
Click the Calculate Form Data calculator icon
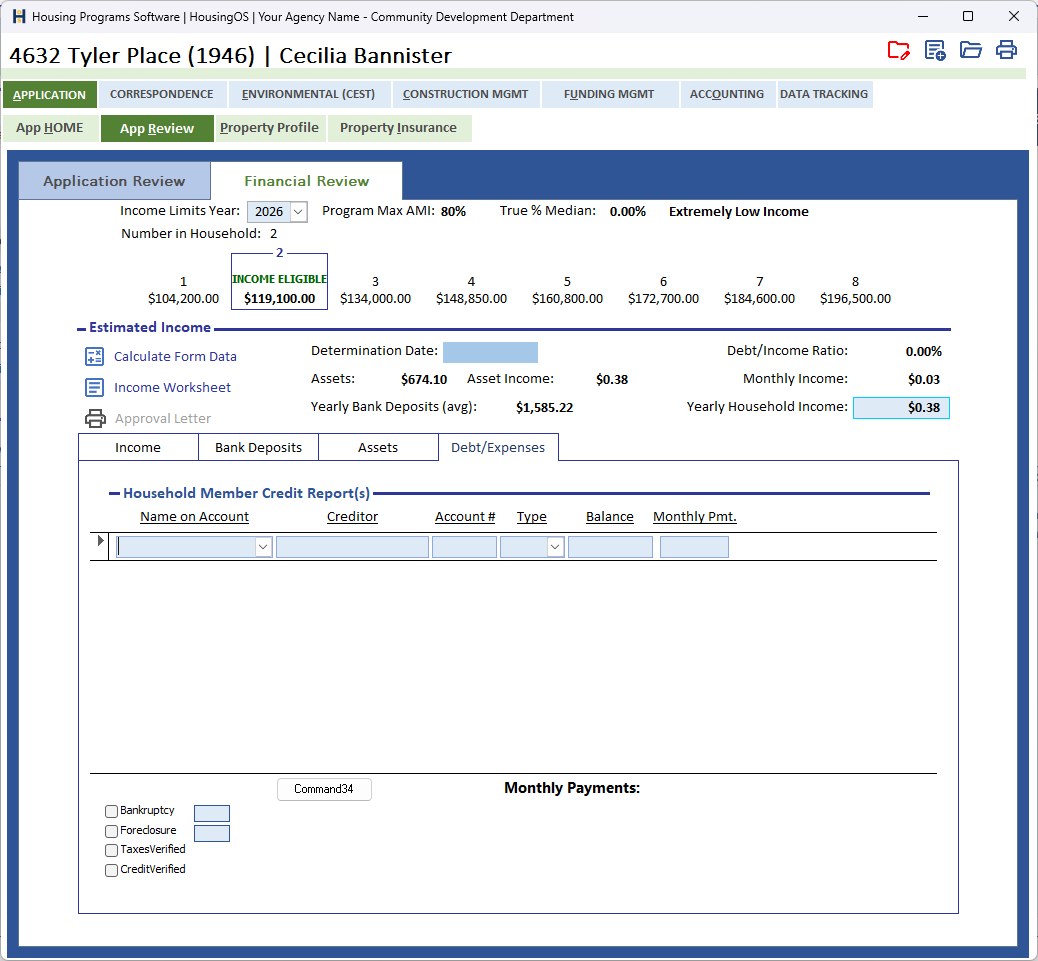(x=95, y=357)
